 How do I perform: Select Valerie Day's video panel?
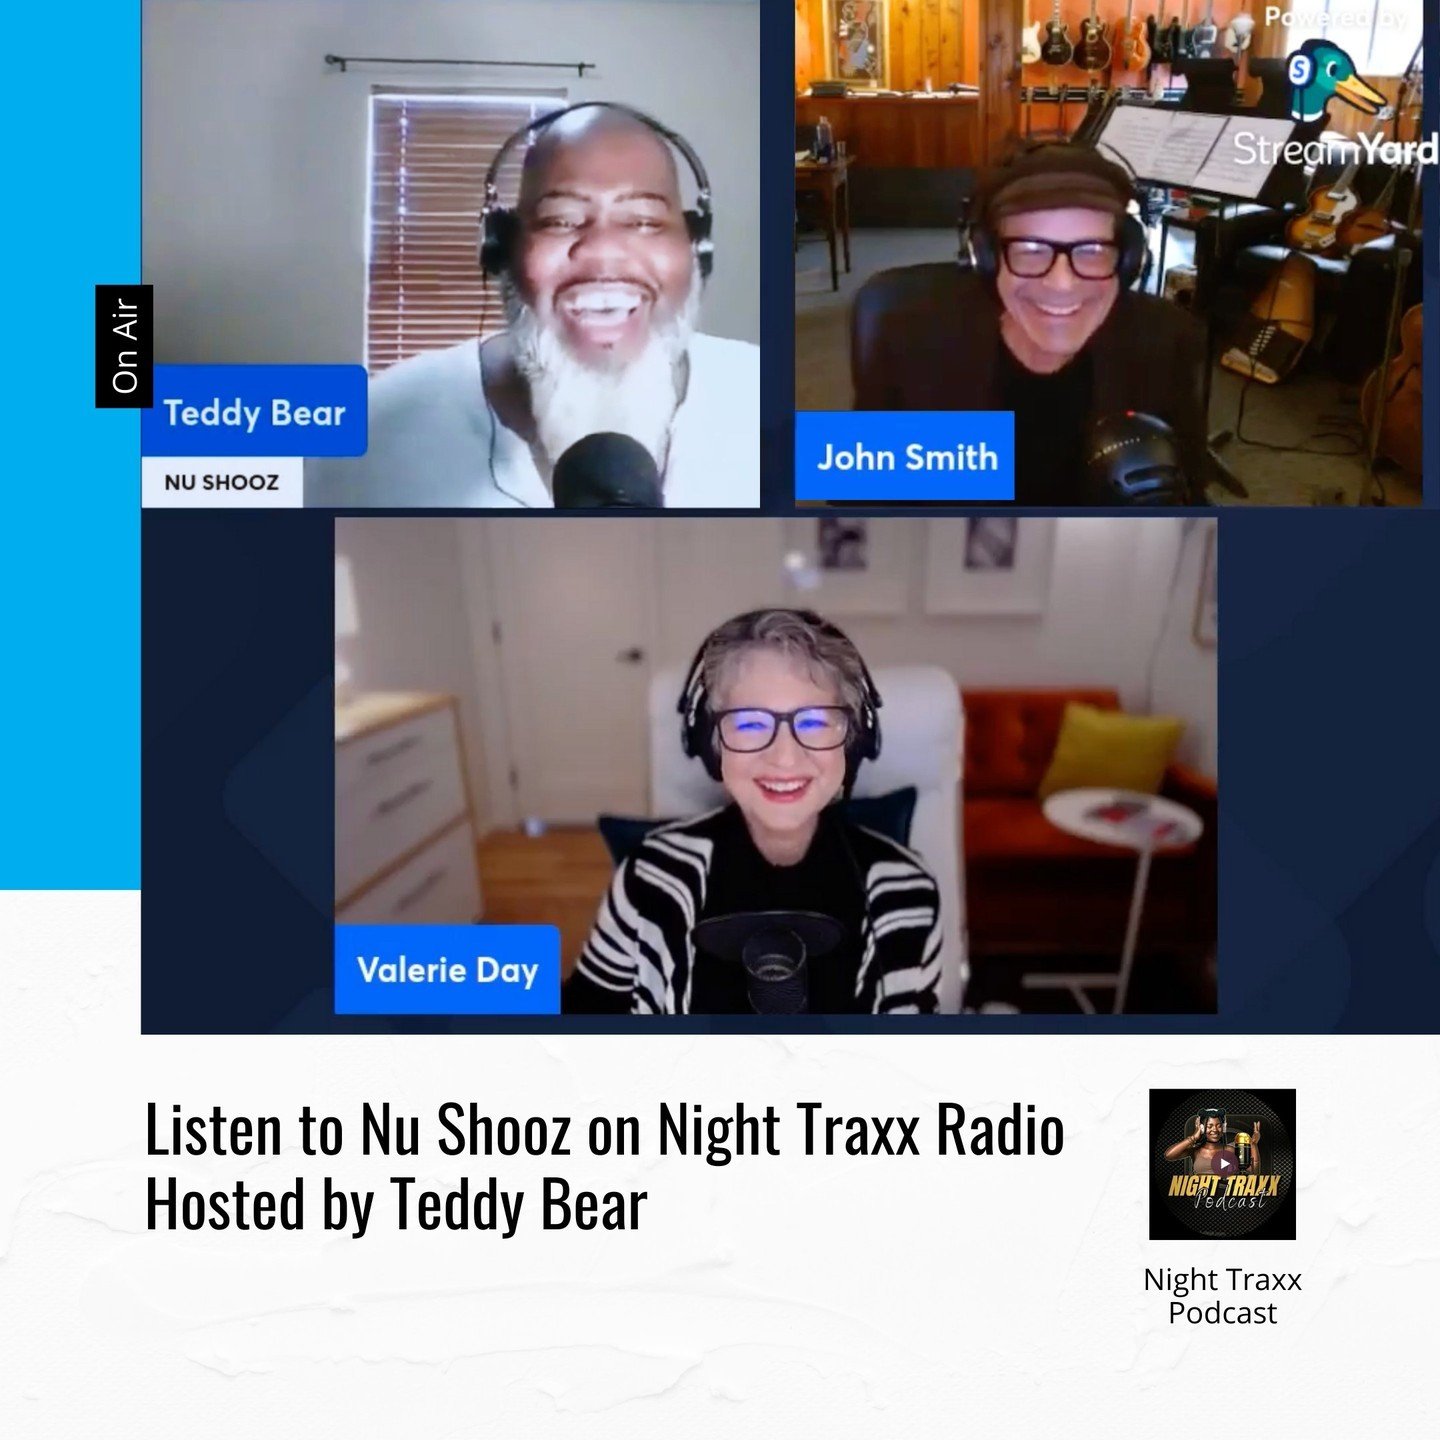point(776,766)
